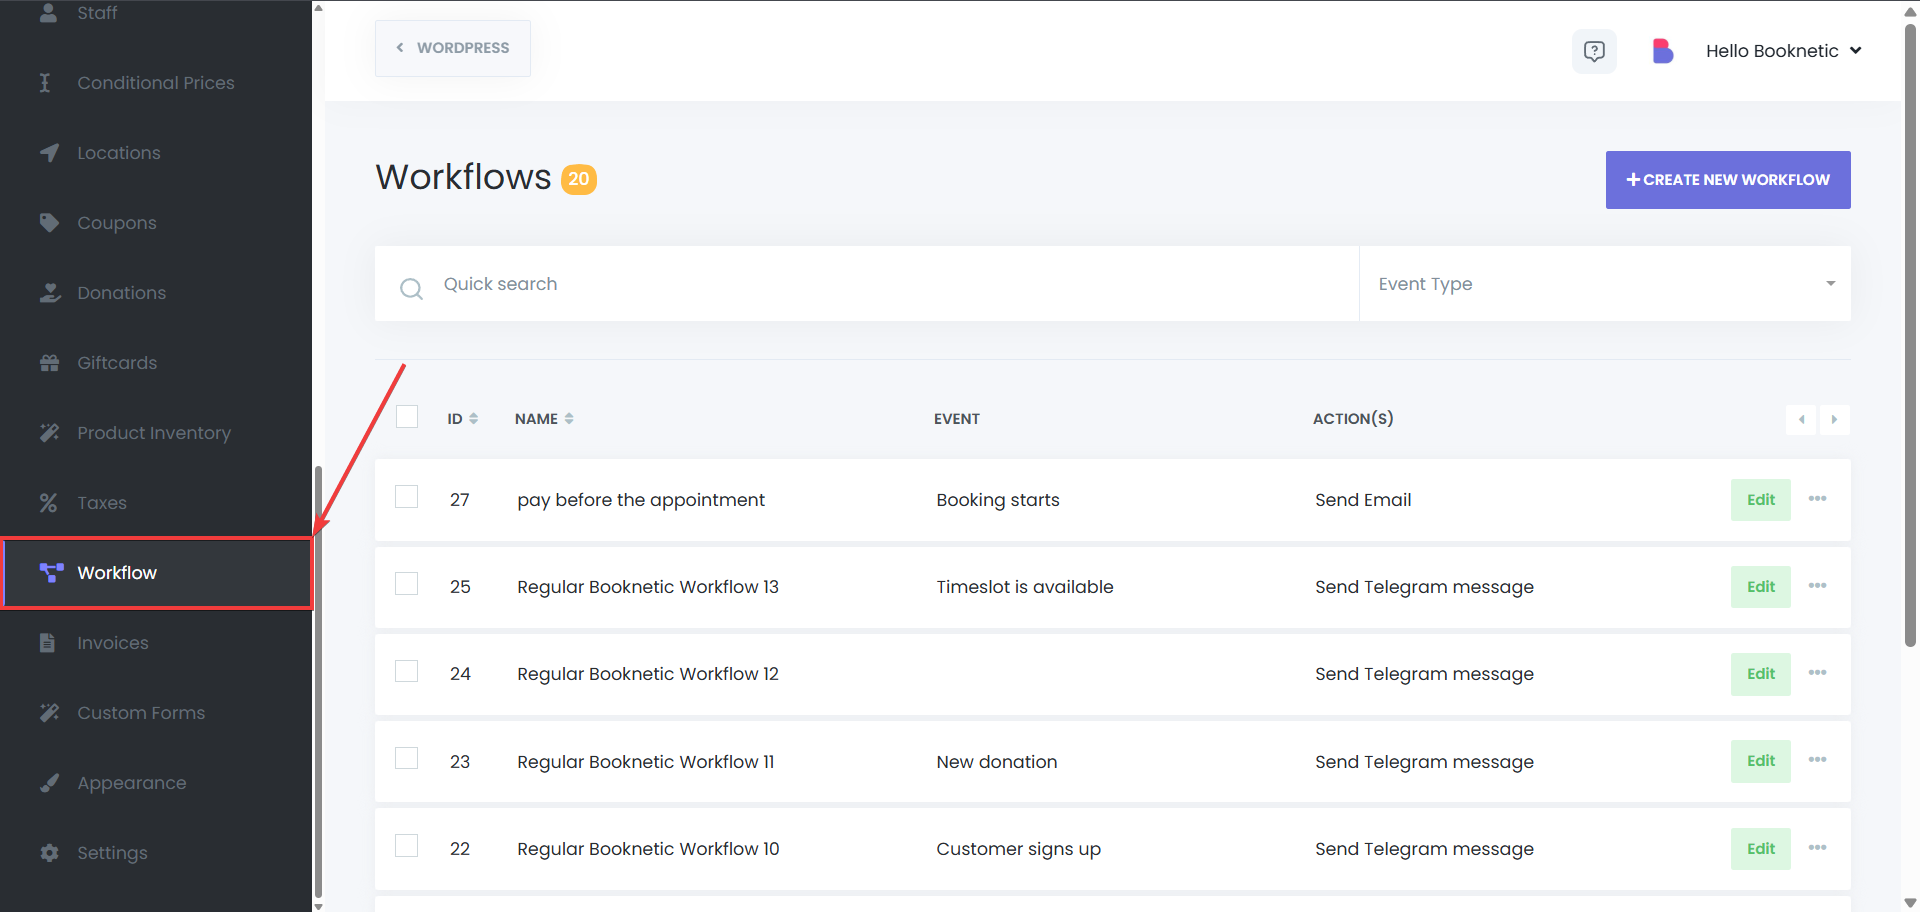The image size is (1920, 912).
Task: Open Appearance menu item
Action: [x=156, y=783]
